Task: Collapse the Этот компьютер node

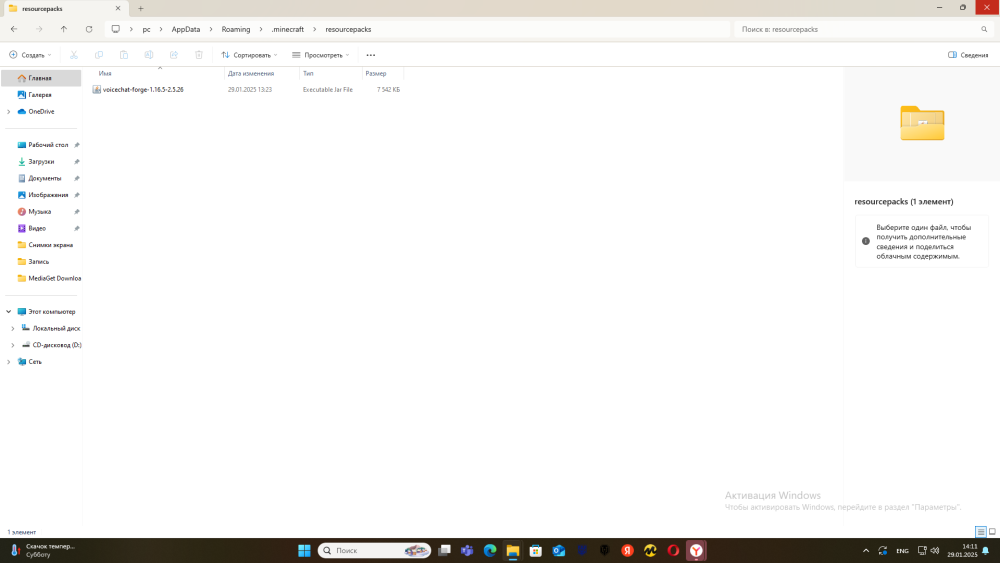Action: click(x=8, y=312)
